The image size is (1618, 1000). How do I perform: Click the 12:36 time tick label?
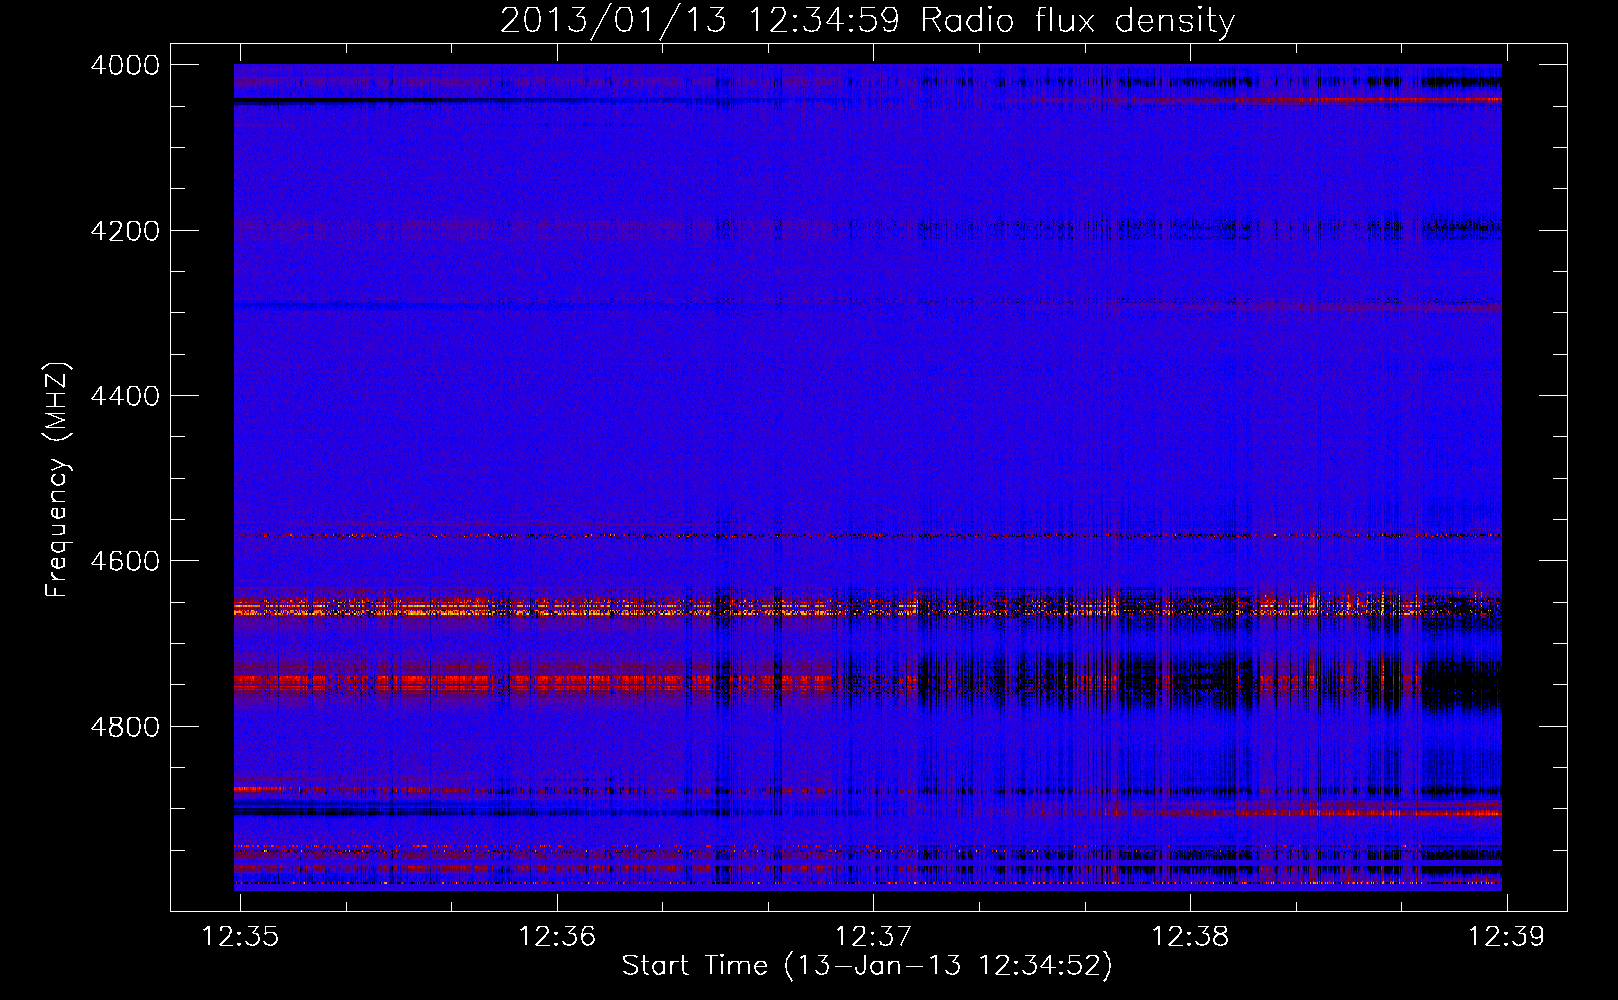pyautogui.click(x=557, y=936)
